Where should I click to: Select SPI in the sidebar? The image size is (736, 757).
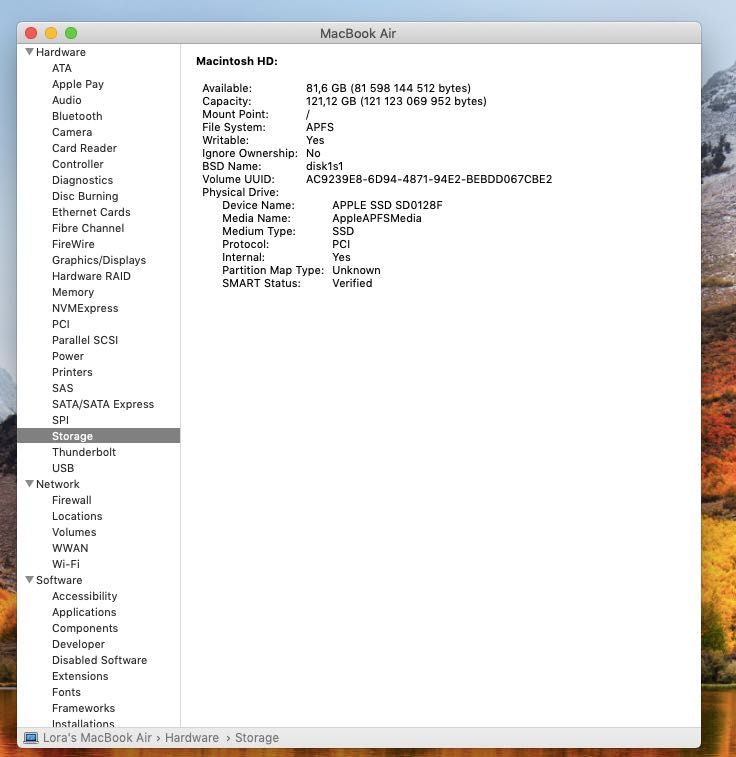click(60, 420)
